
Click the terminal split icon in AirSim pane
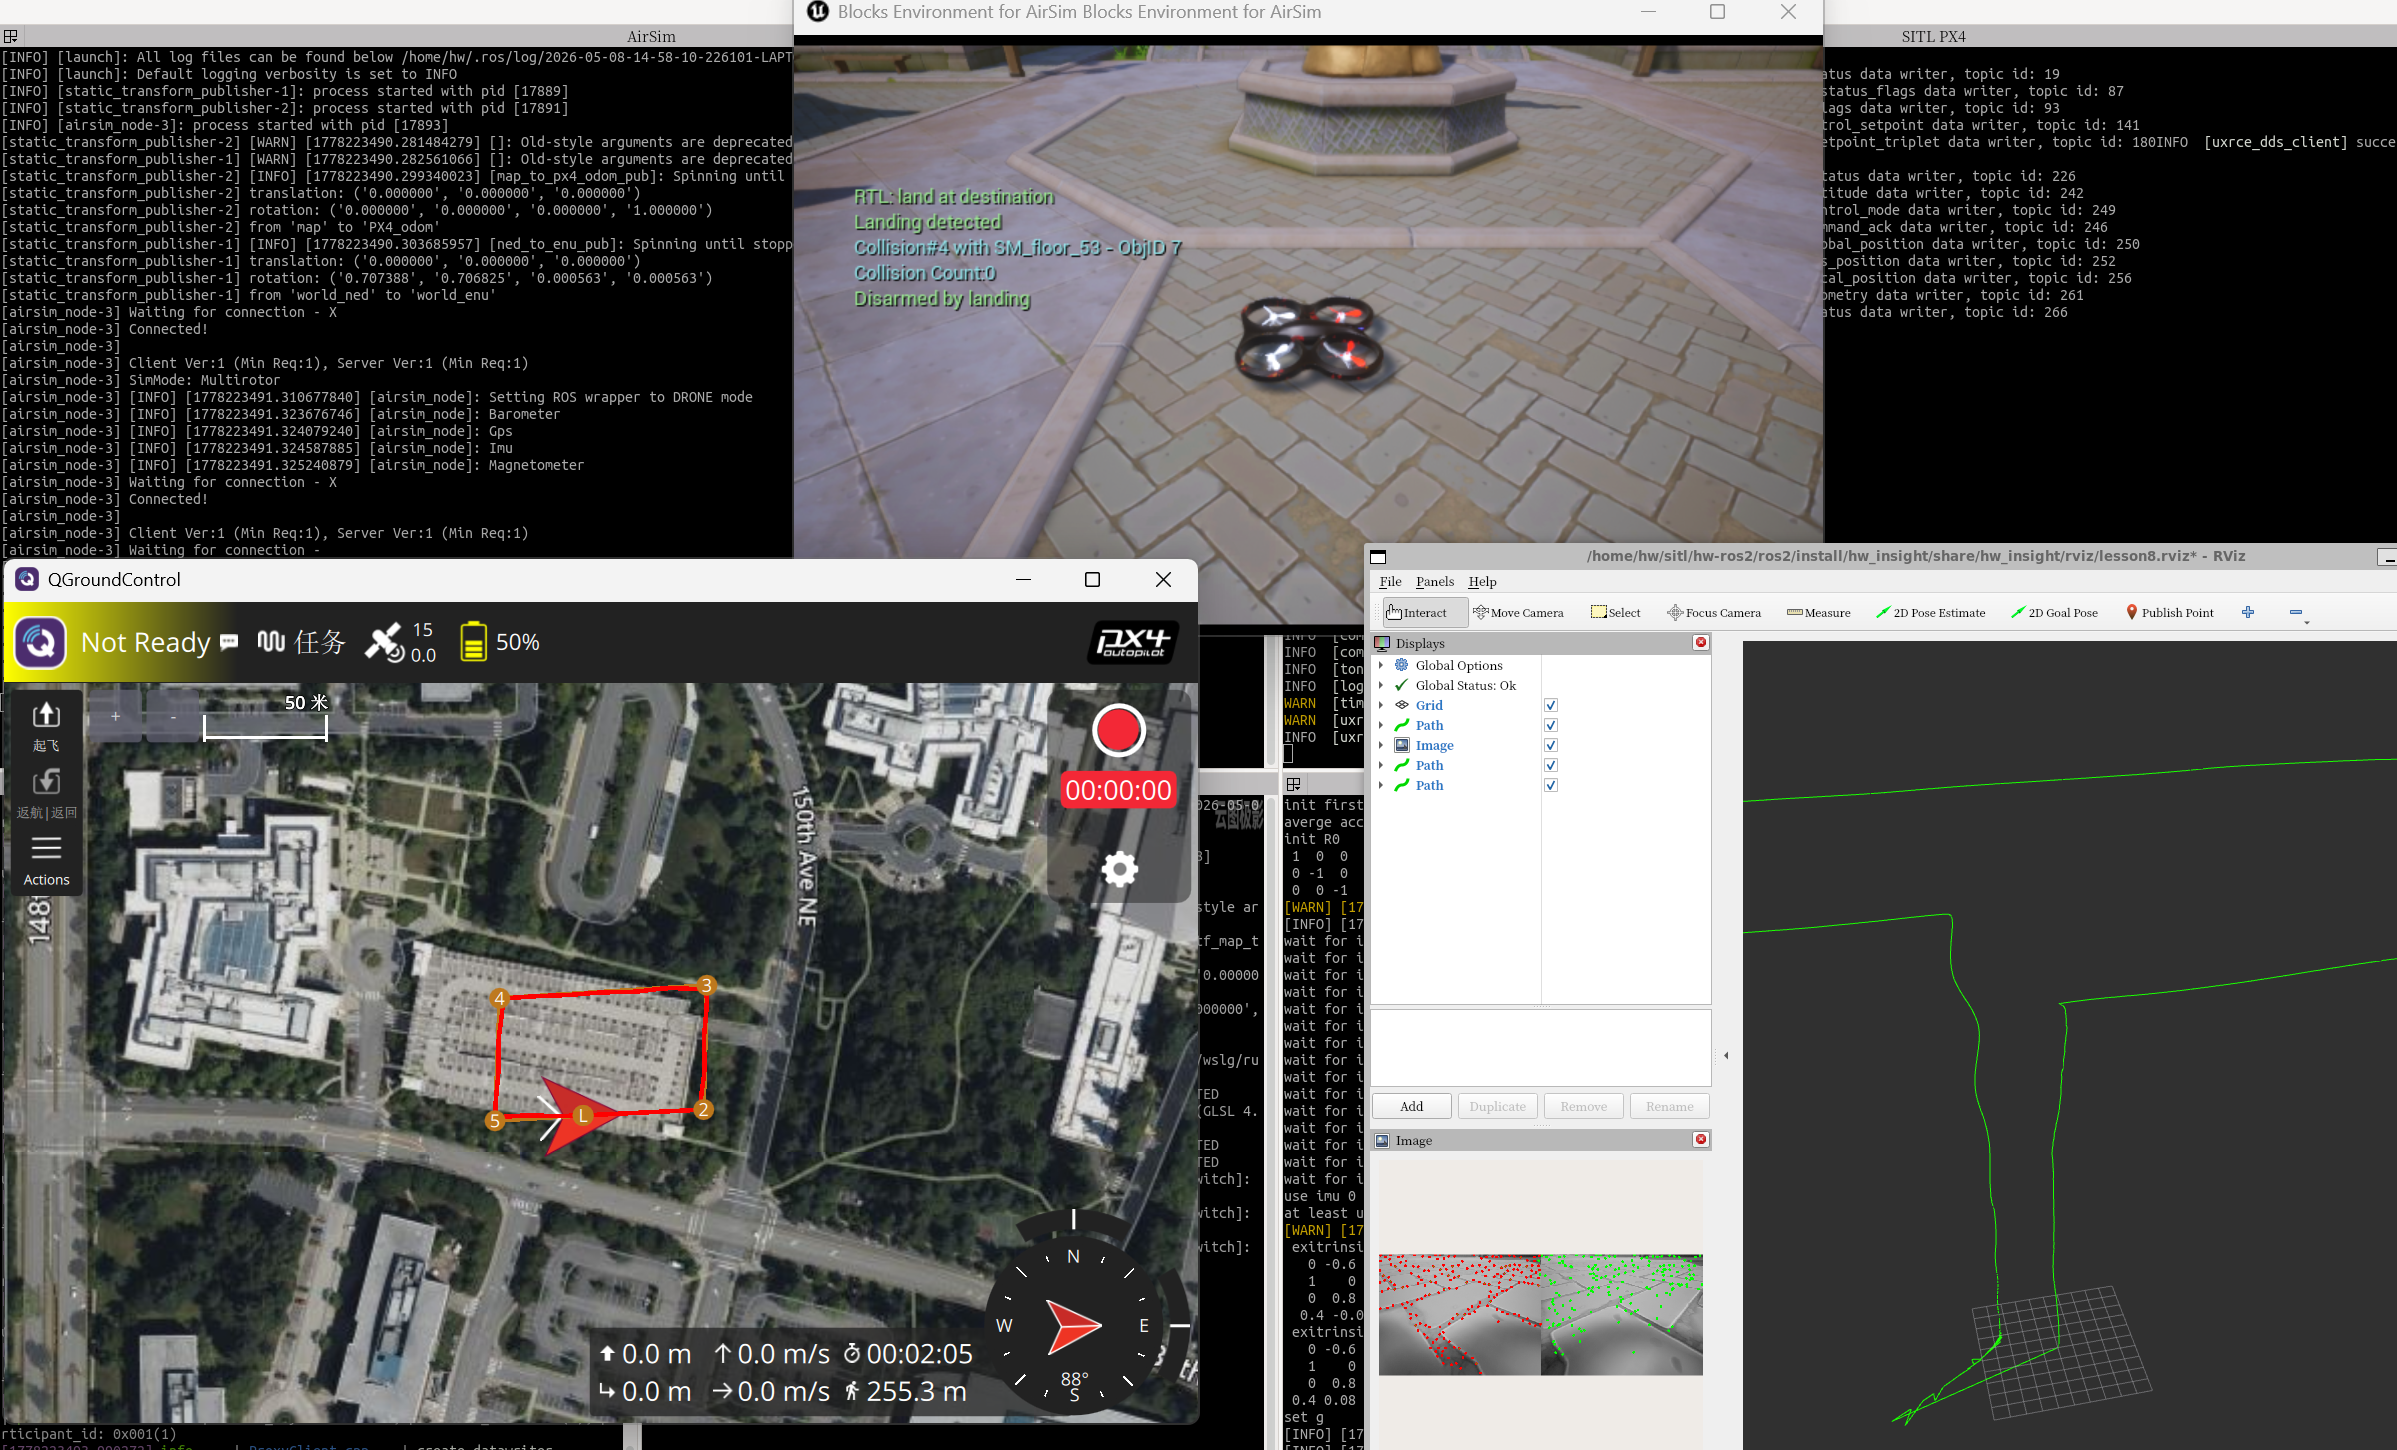coord(10,36)
